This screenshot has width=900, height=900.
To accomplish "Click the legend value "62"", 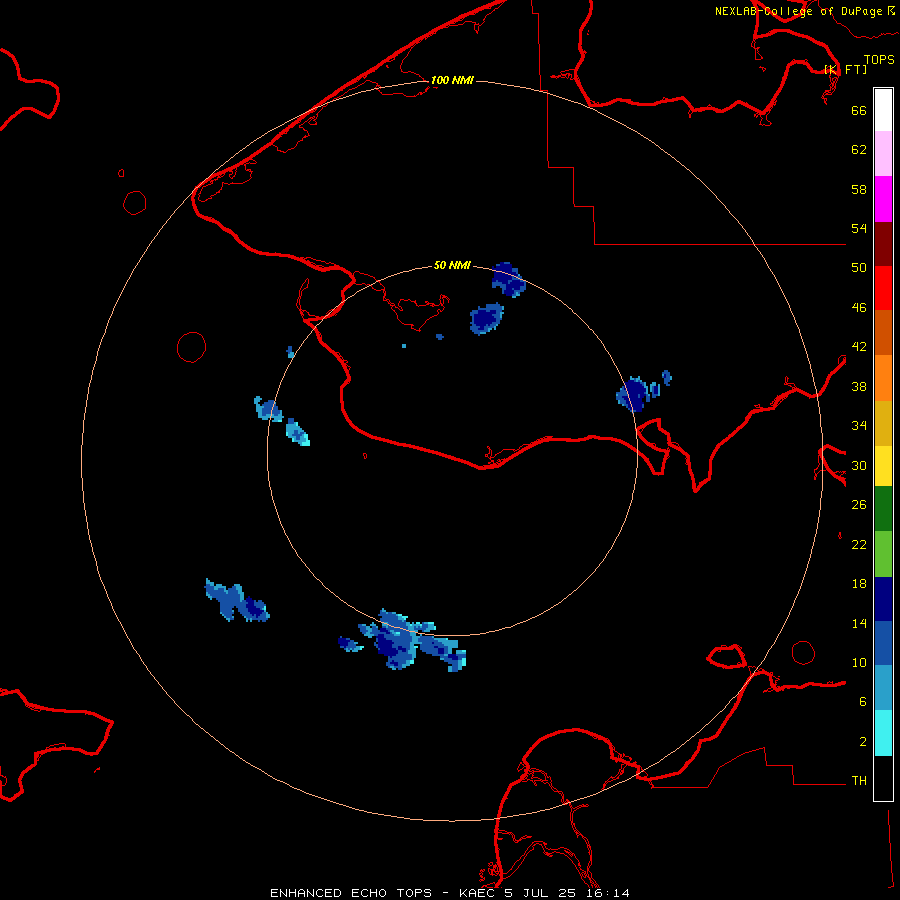I will (859, 150).
